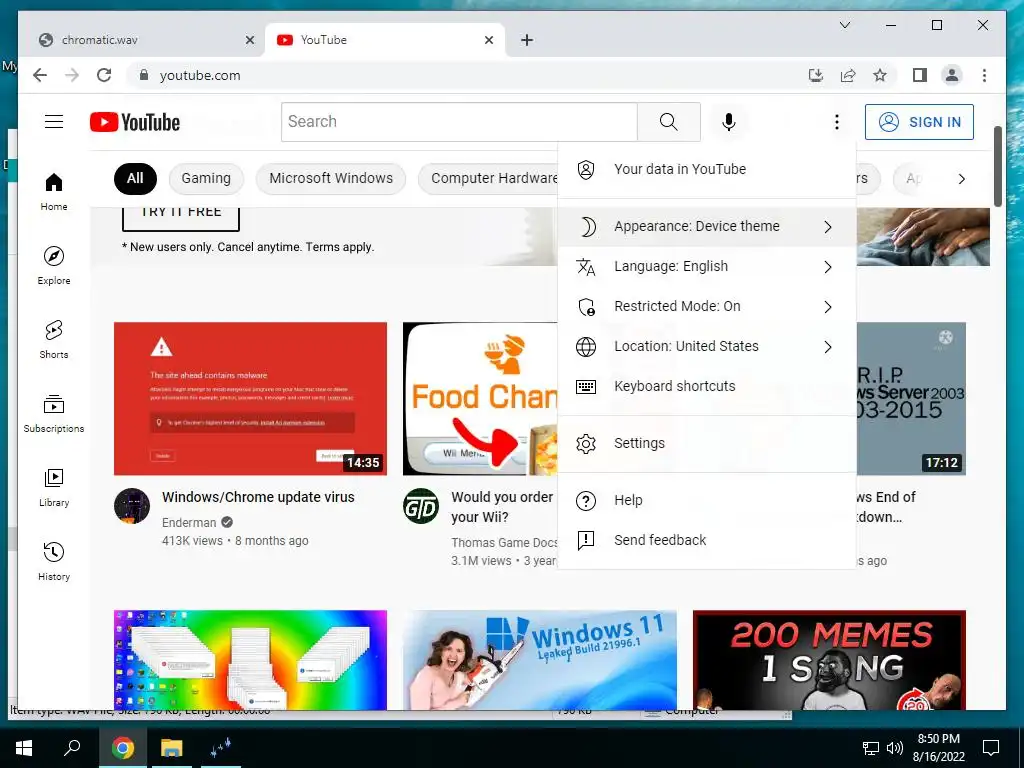Expand Appearance: Device theme submenu
Screen dimensions: 1024x768
coord(707,227)
